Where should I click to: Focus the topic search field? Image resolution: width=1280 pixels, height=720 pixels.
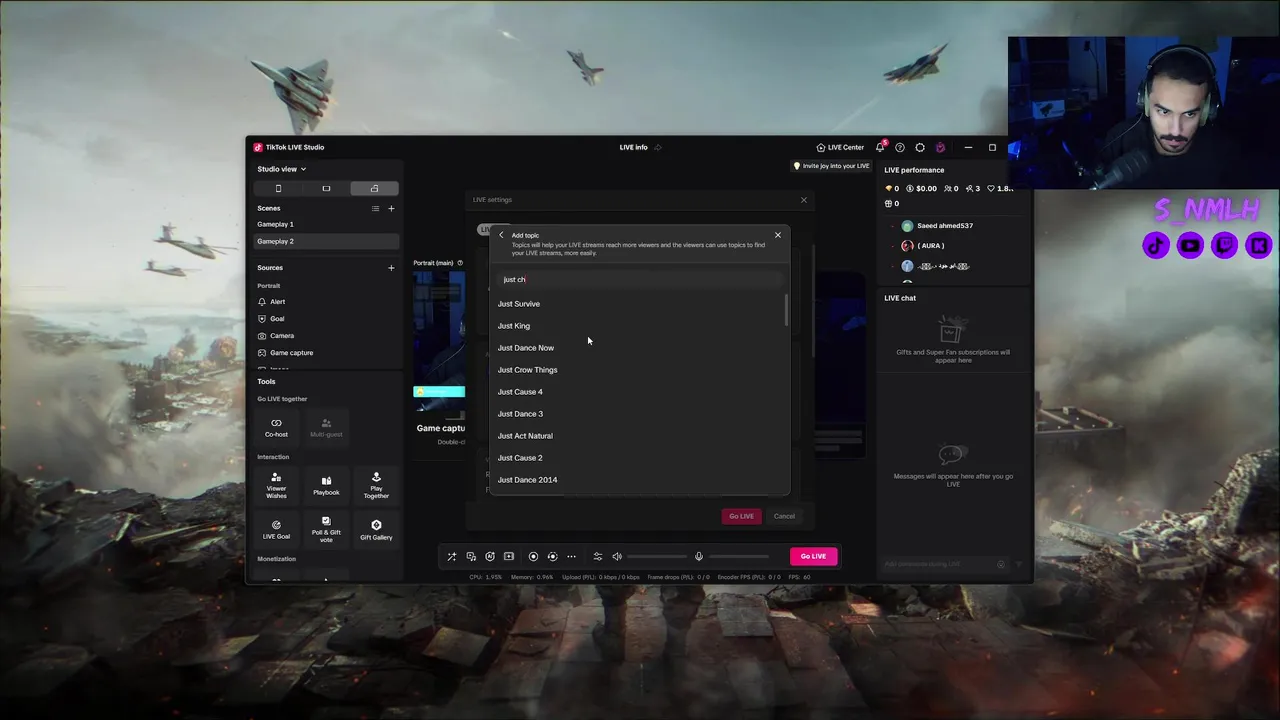(640, 279)
